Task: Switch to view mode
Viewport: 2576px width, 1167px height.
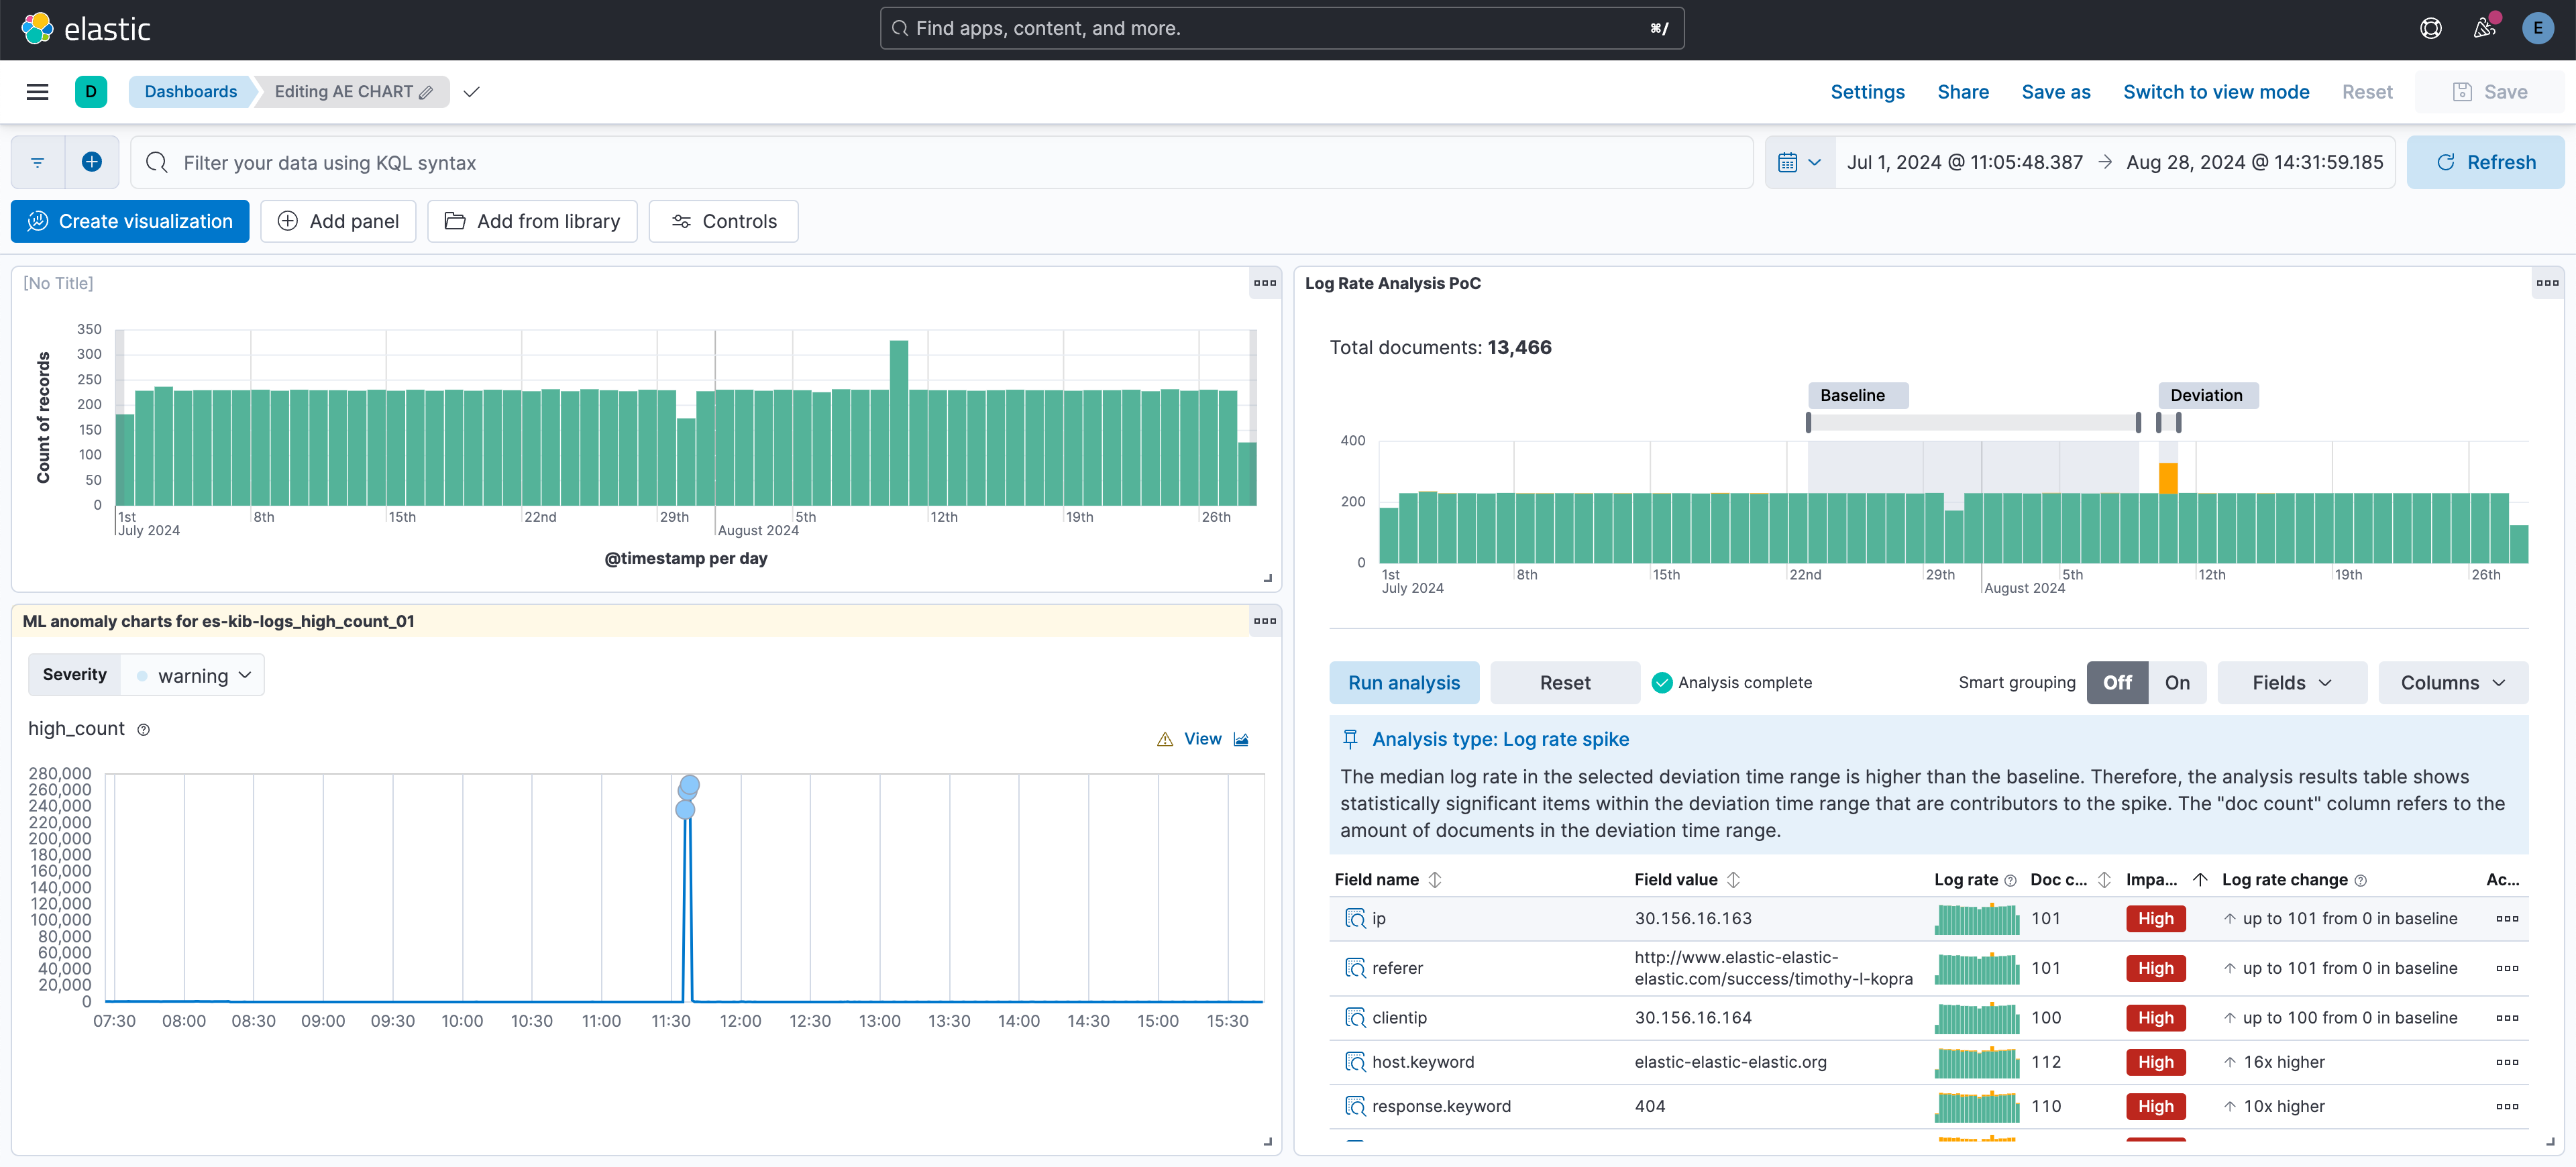Action: tap(2215, 92)
